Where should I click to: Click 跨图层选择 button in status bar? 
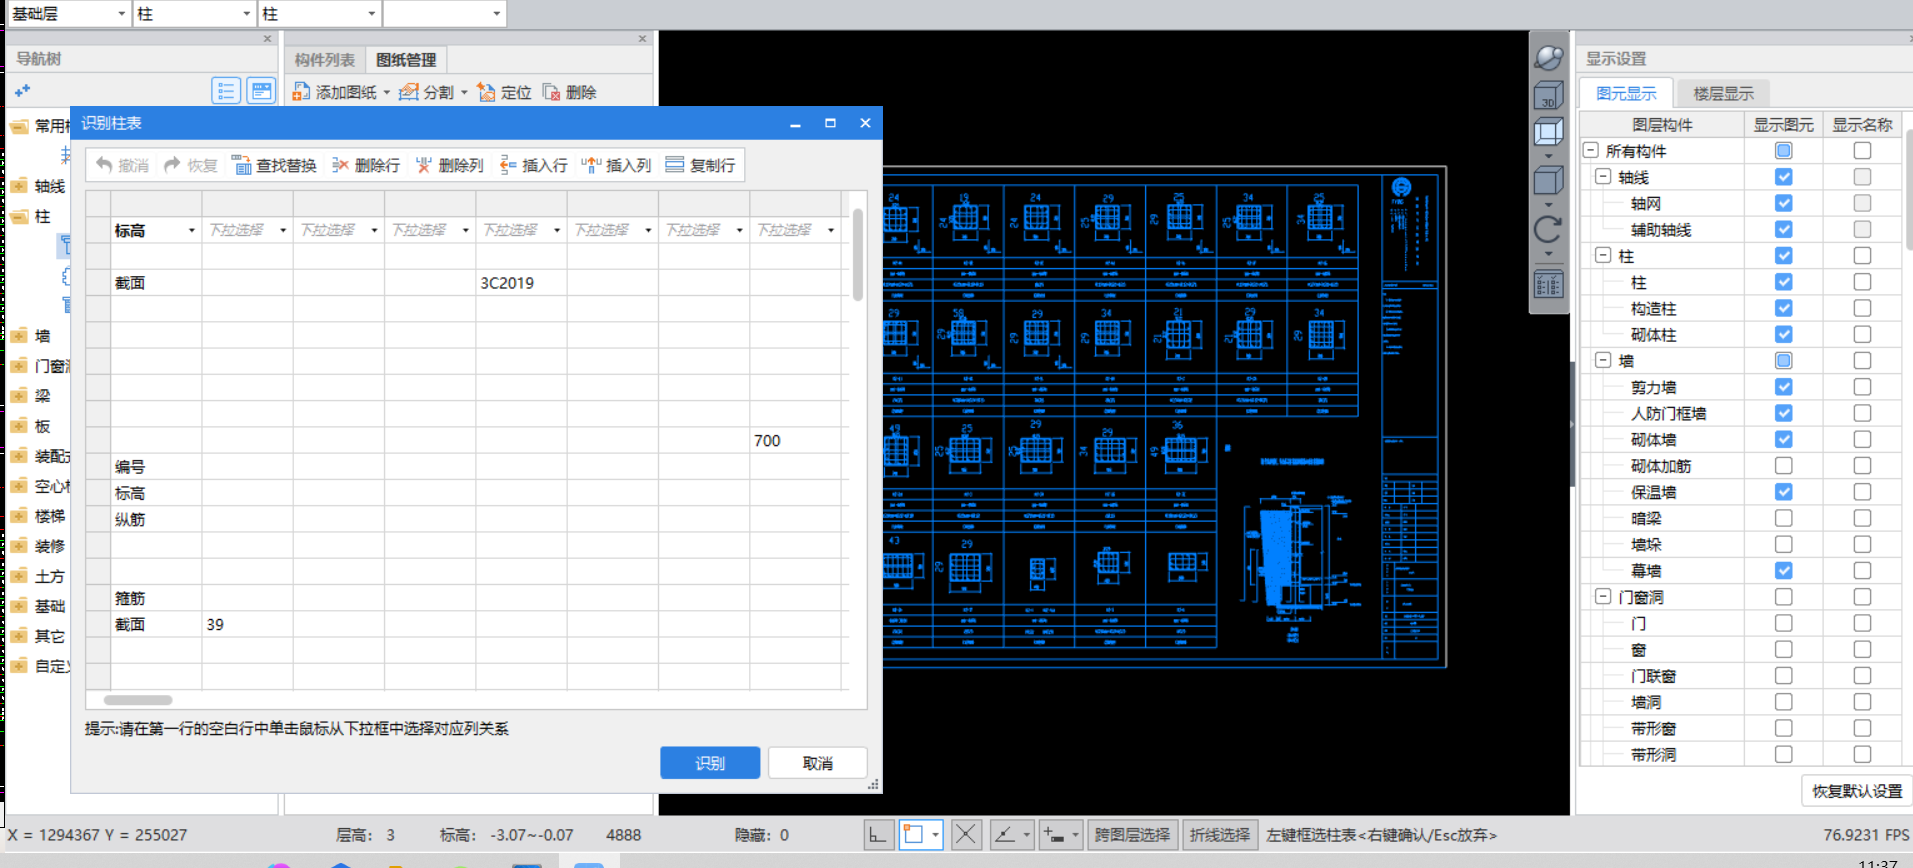point(1132,835)
